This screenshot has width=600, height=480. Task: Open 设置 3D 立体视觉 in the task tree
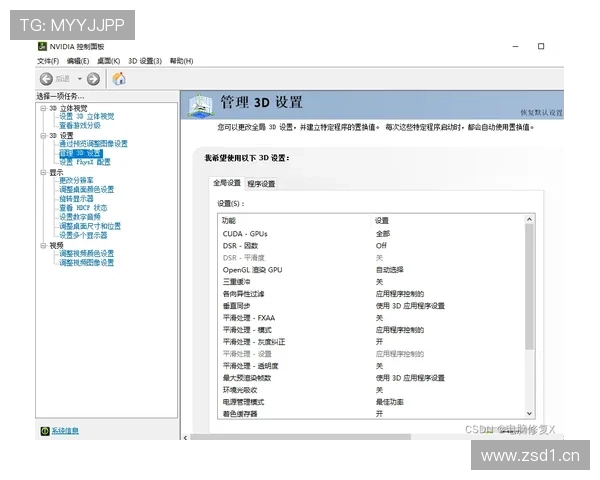pos(86,116)
